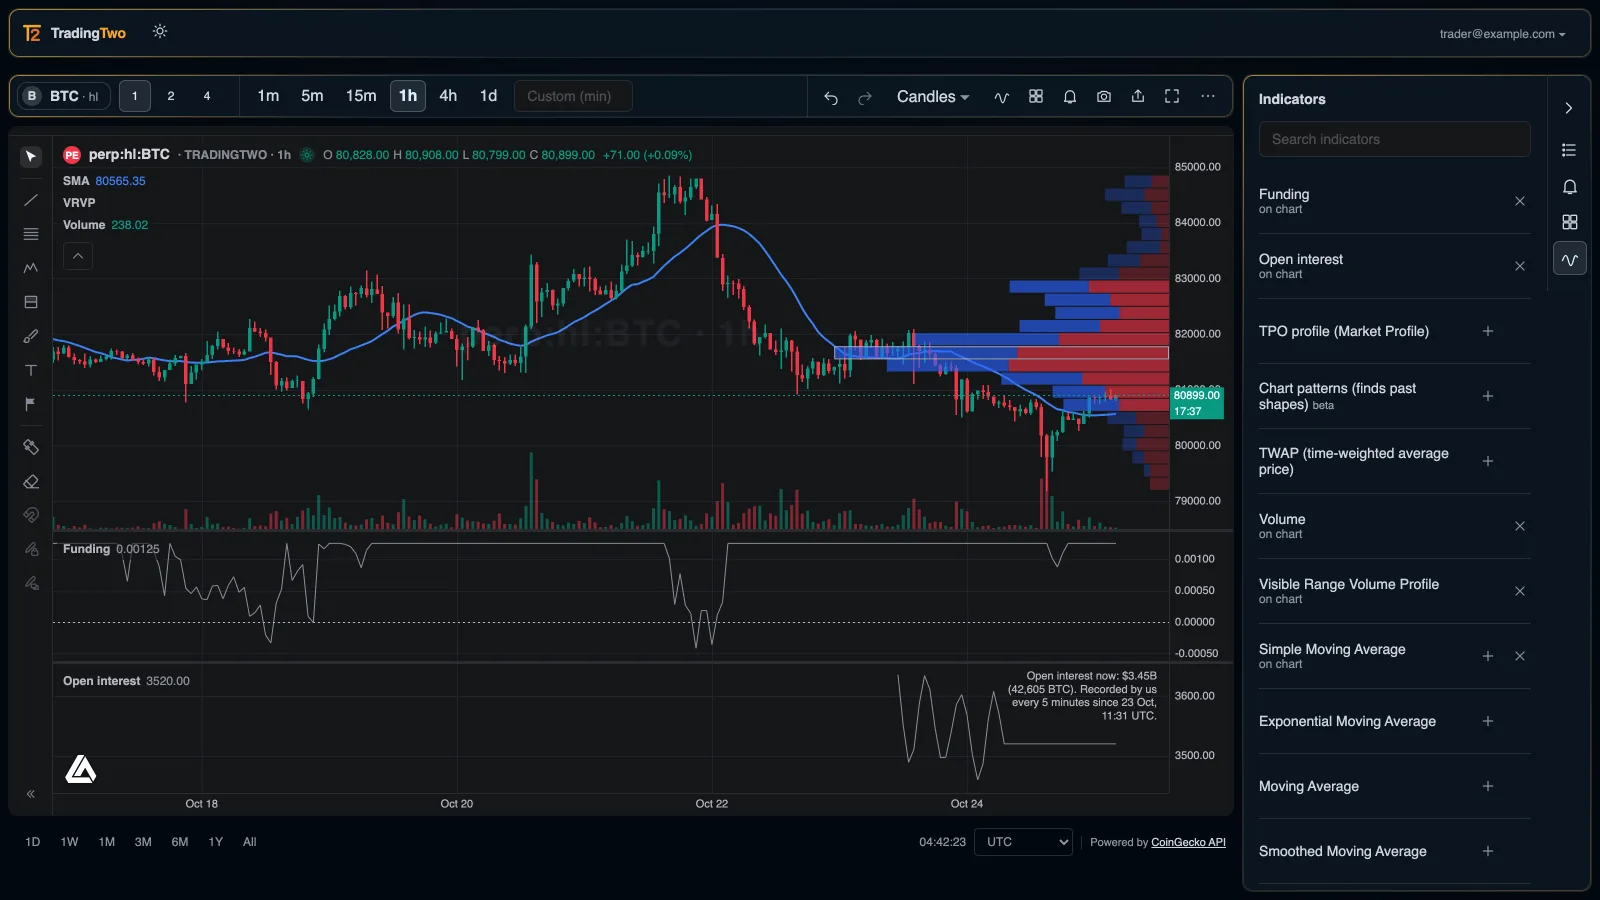The width and height of the screenshot is (1600, 900).
Task: Click the Custom (min) interval field
Action: coord(573,96)
